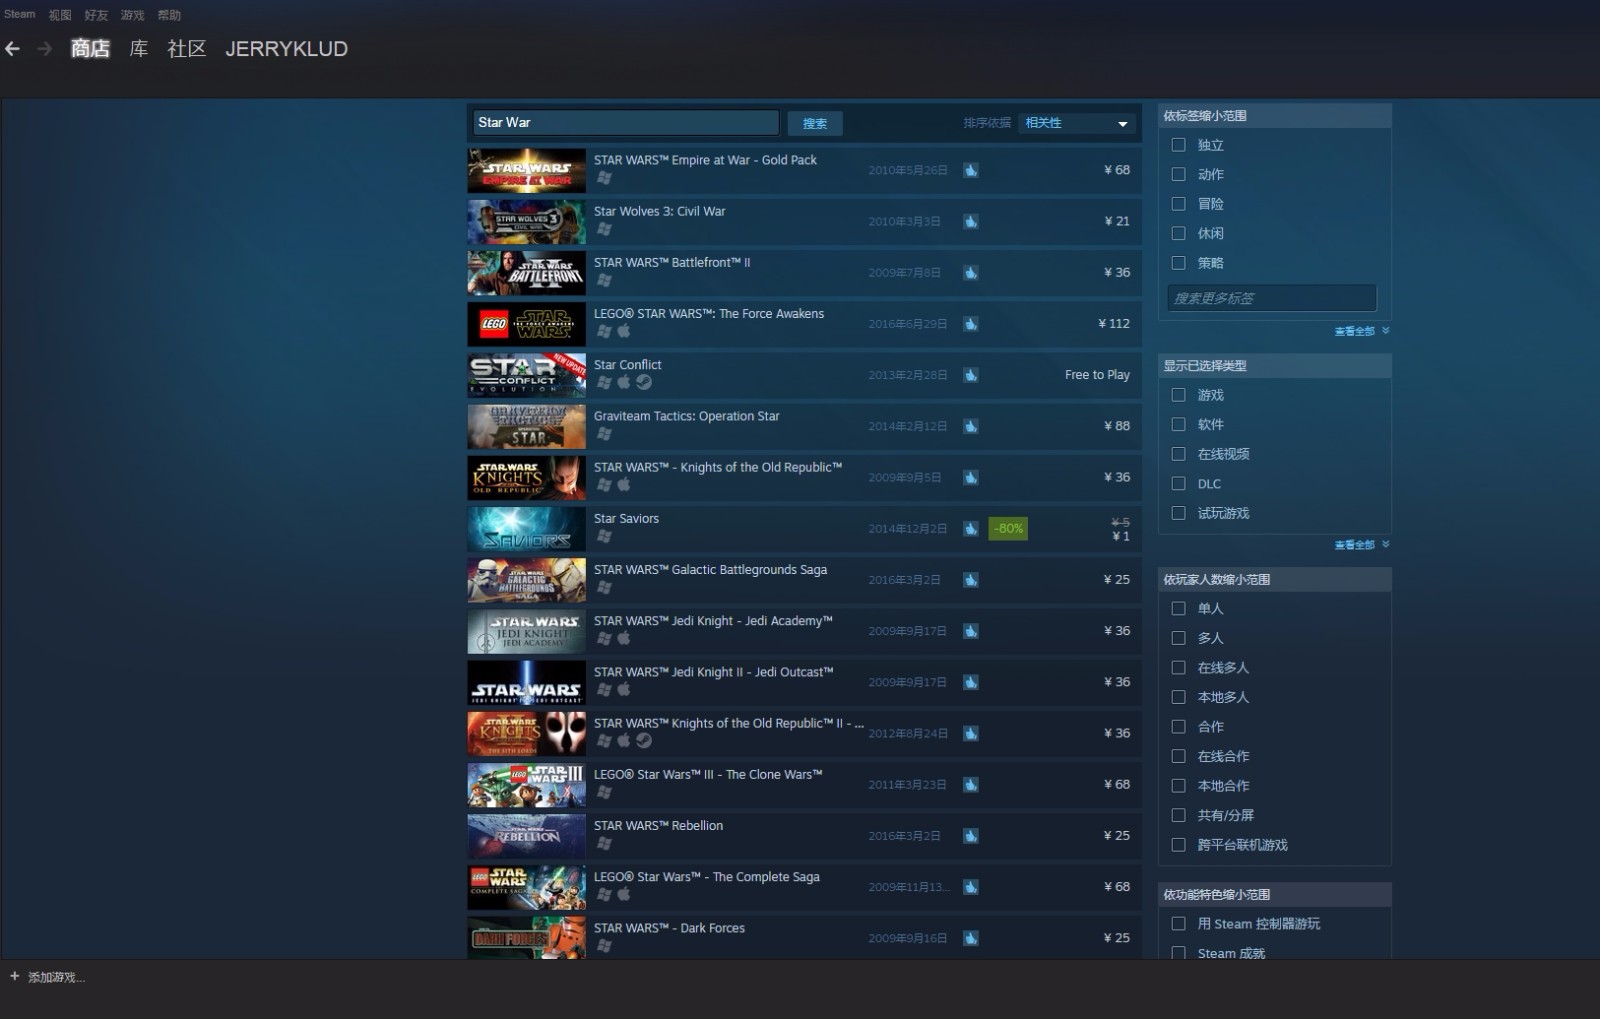Open Star Conflict game thumbnail
1600x1019 pixels.
(x=527, y=375)
